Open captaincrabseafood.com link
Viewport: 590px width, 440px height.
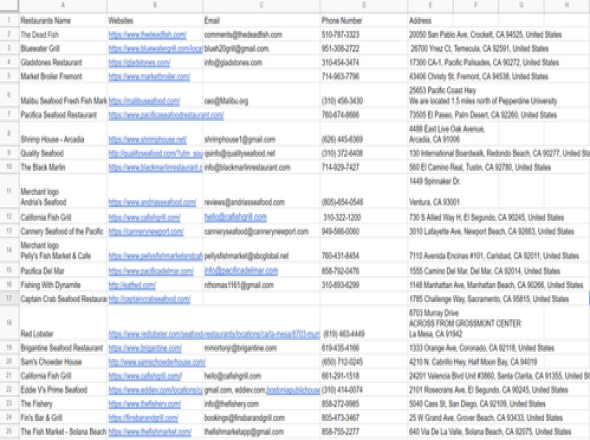(x=149, y=299)
